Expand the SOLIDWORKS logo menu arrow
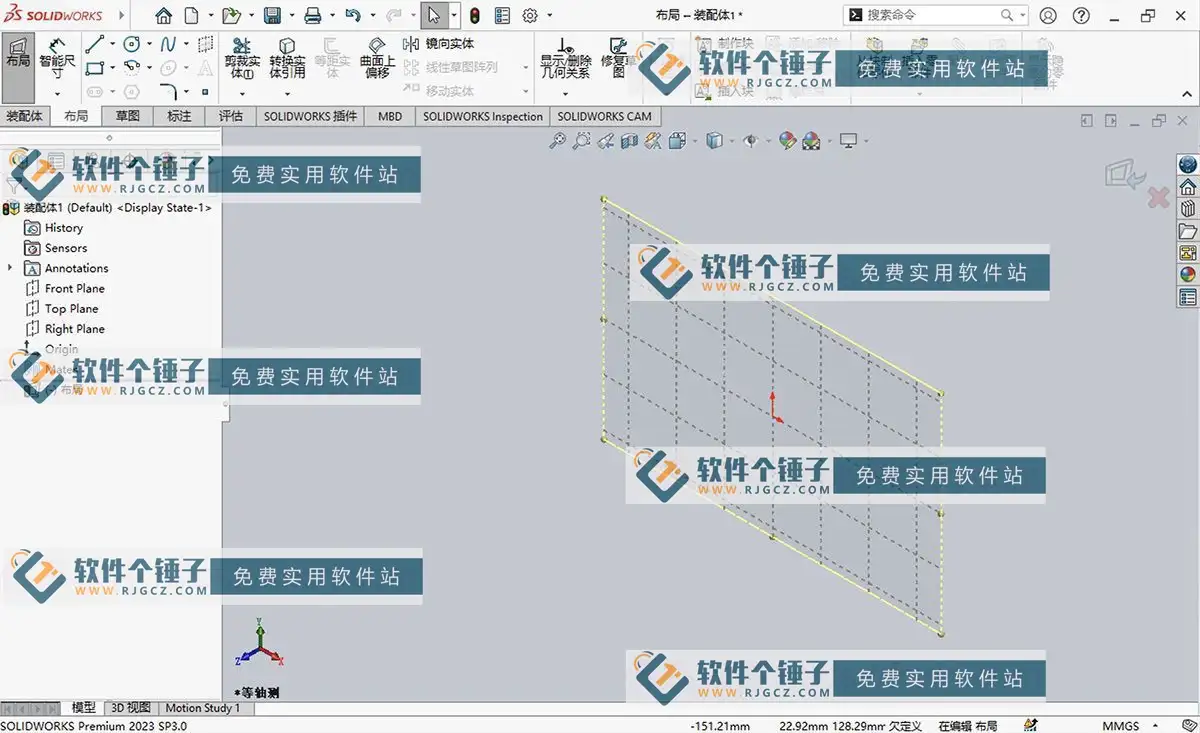The image size is (1200, 733). click(x=122, y=16)
